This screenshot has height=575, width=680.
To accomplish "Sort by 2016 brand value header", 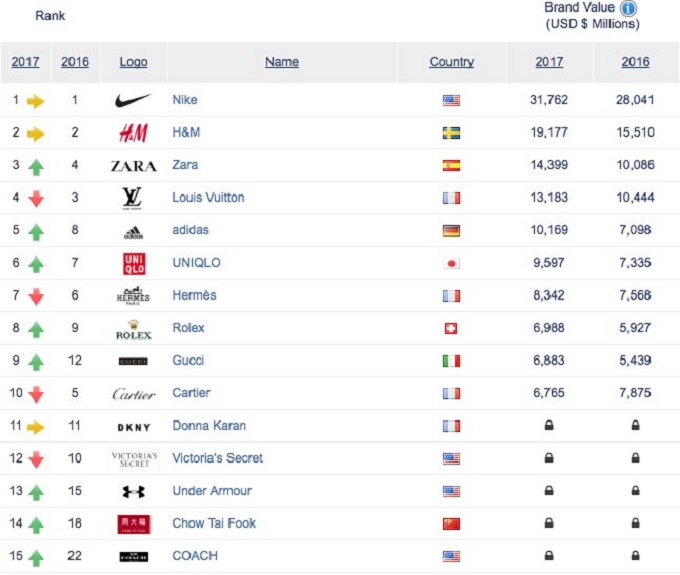I will click(635, 62).
